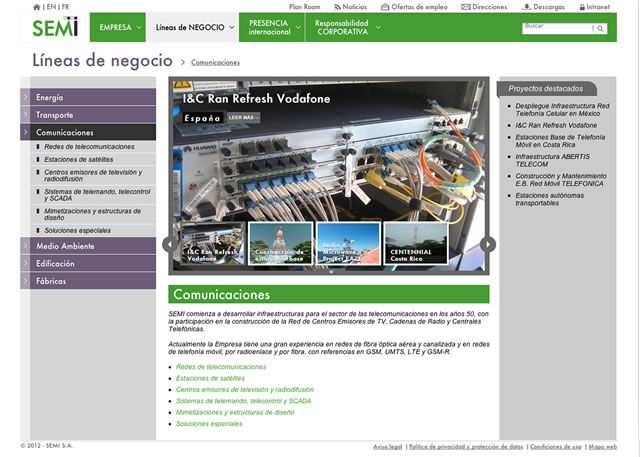Open Descargas downloads page

point(544,7)
